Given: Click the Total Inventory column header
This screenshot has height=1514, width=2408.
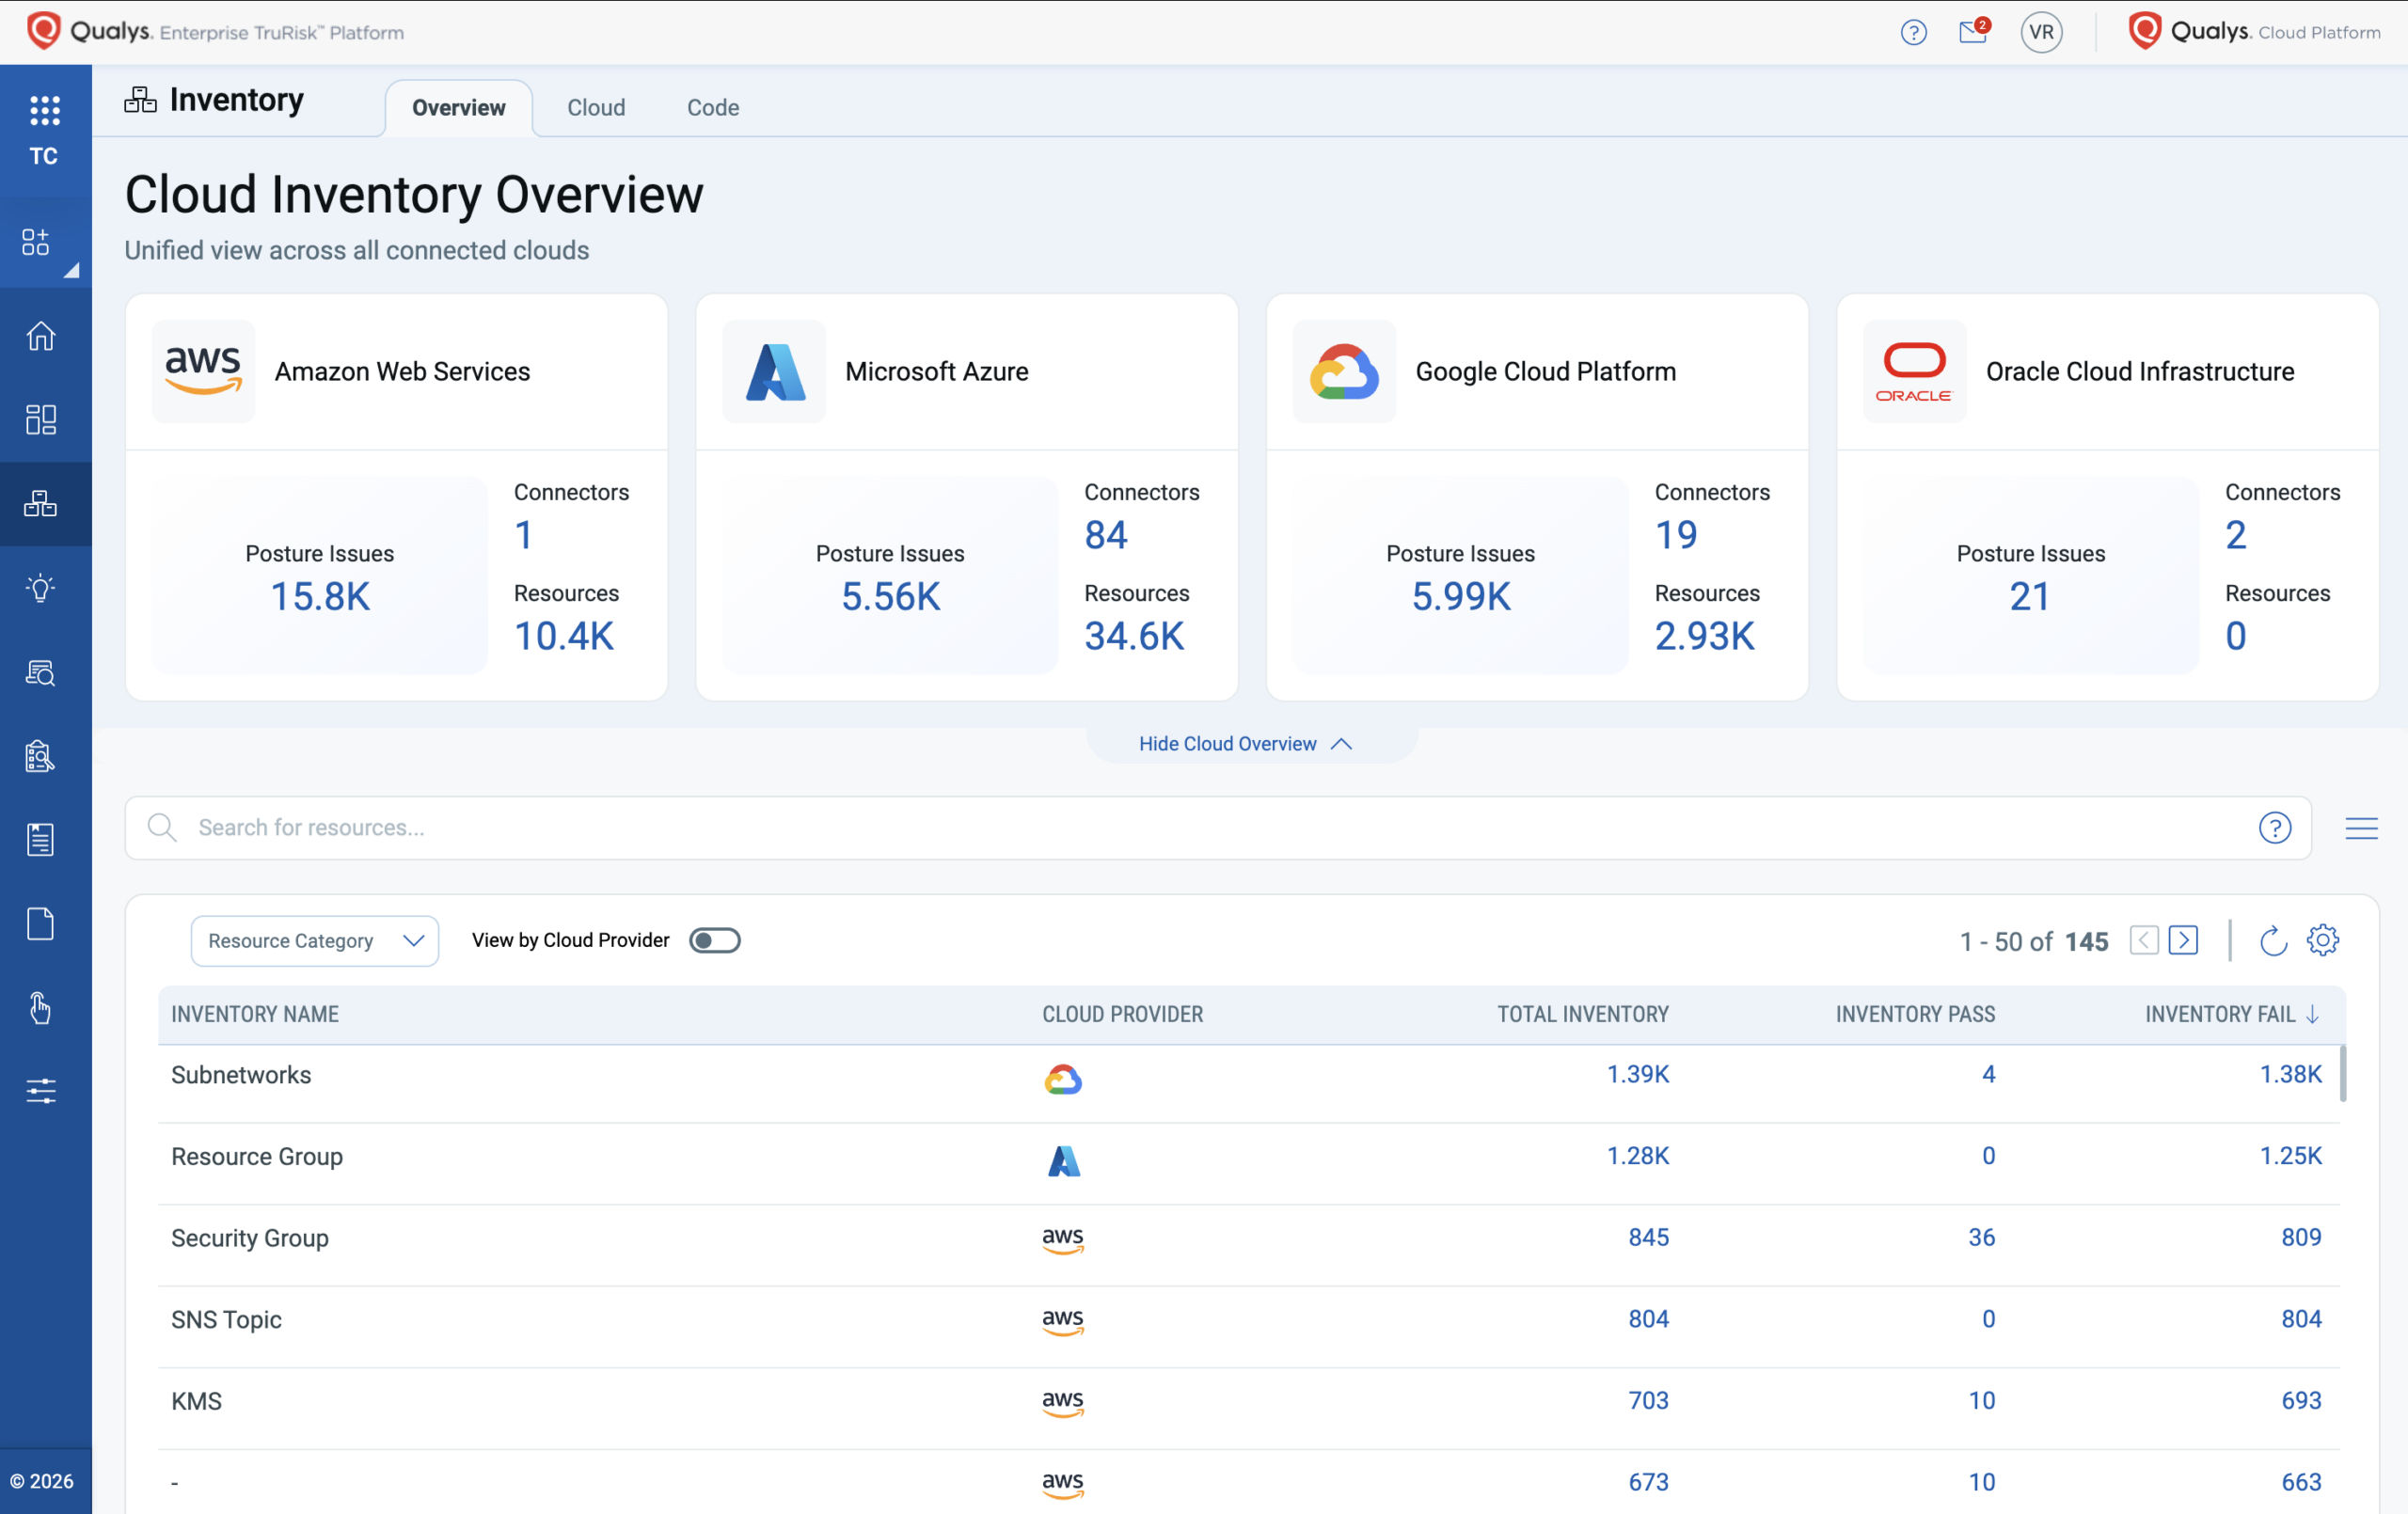Looking at the screenshot, I should coord(1583,1014).
